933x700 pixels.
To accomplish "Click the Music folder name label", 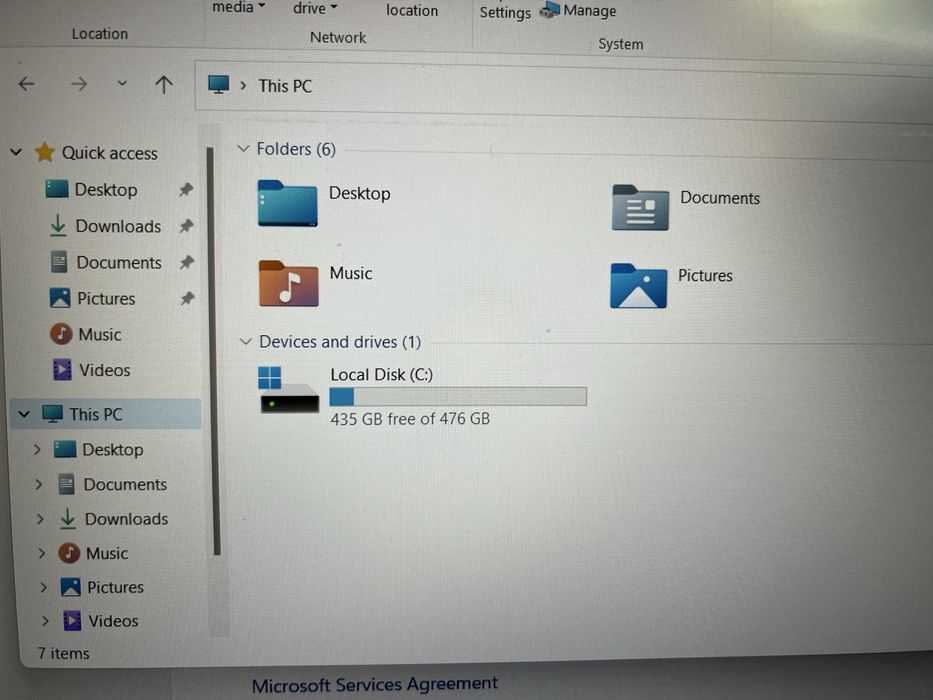I will (x=351, y=273).
